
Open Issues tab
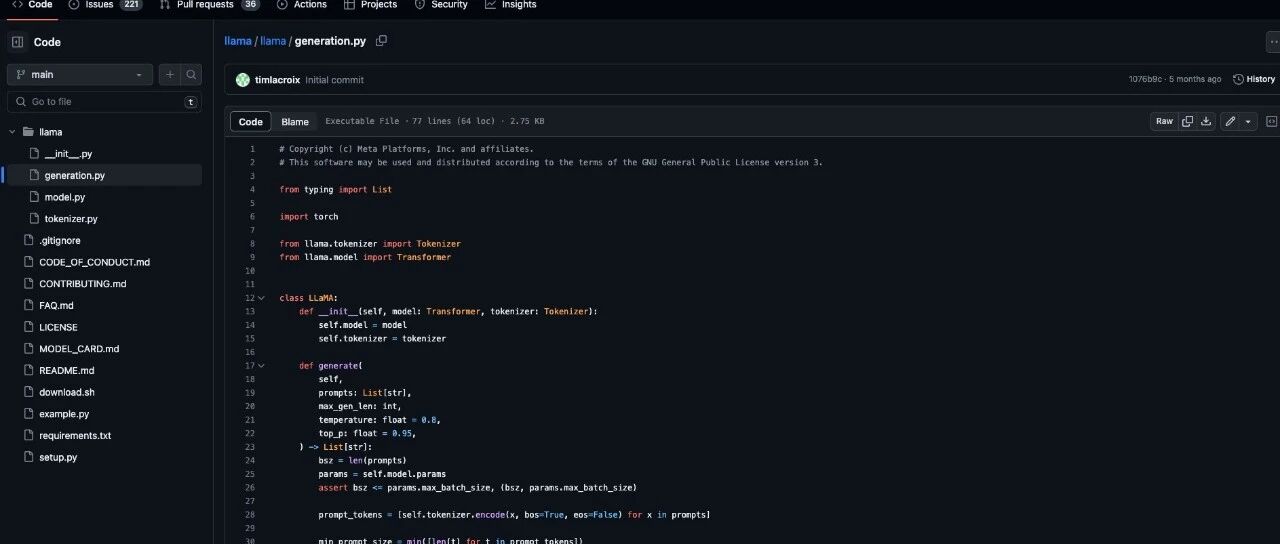point(106,5)
